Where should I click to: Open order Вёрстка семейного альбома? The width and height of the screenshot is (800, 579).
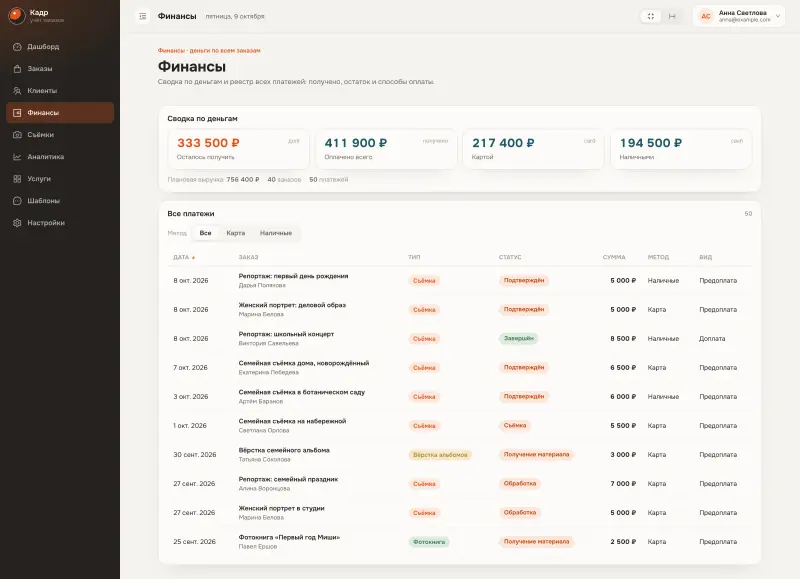coord(284,450)
